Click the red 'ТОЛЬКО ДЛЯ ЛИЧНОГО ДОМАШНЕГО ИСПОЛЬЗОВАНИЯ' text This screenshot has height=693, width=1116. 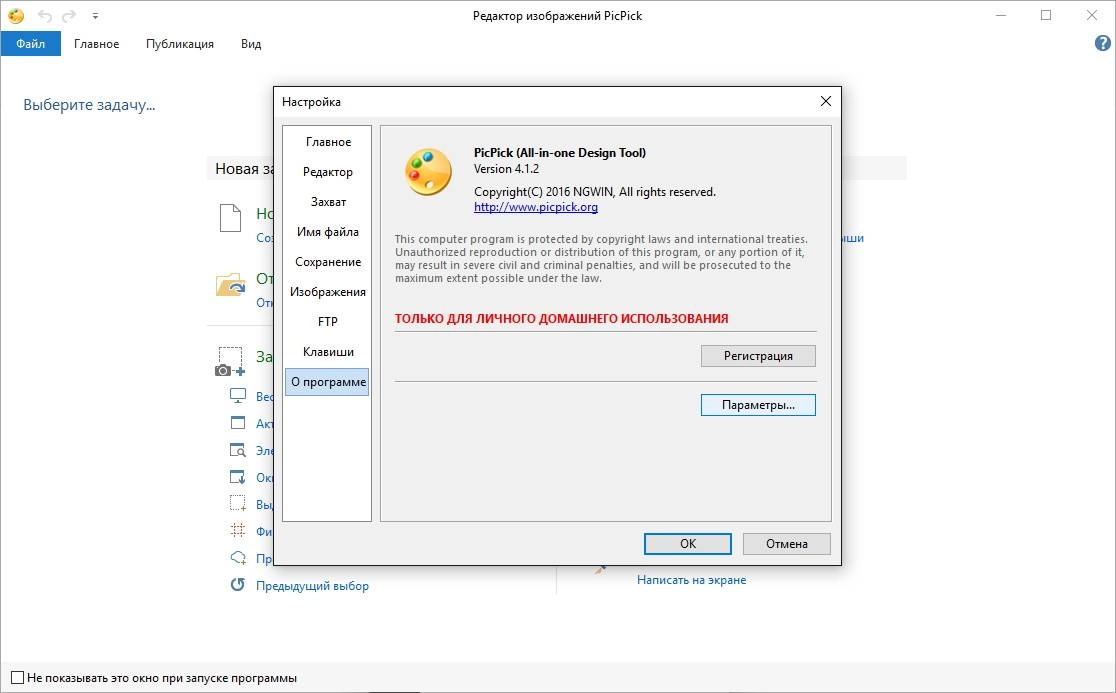562,318
